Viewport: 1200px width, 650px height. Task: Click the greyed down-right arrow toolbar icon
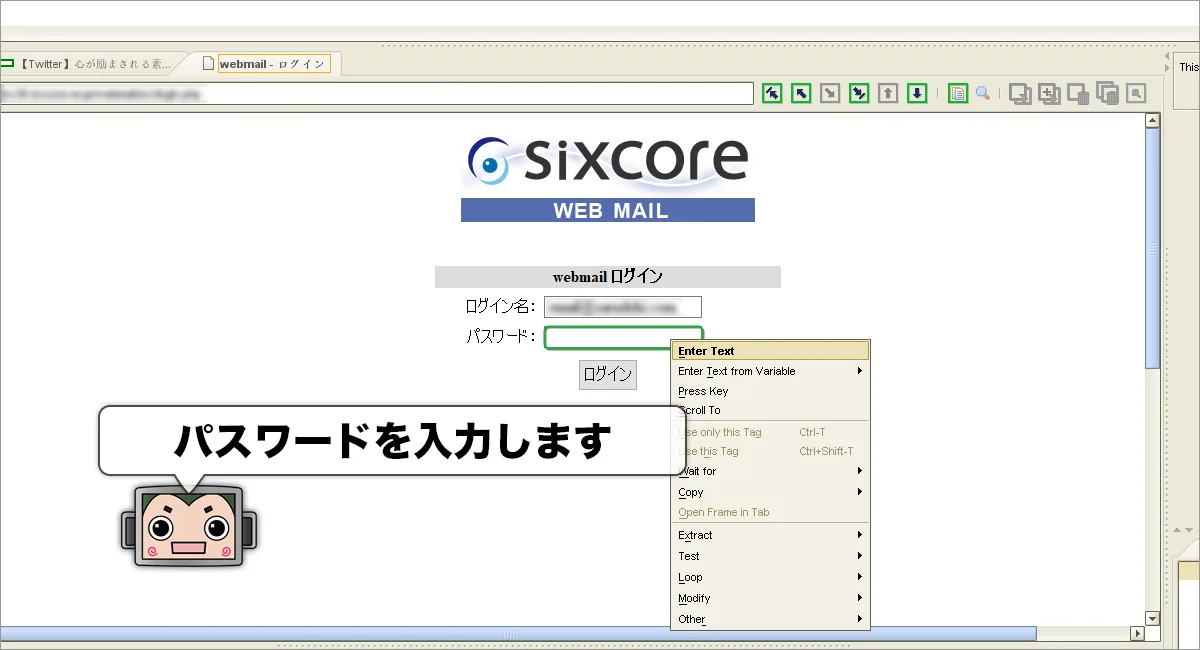click(830, 93)
